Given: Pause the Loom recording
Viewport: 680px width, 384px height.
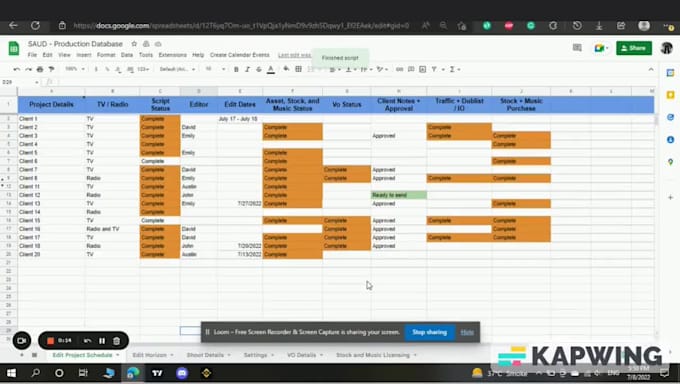Looking at the screenshot, I should tap(102, 341).
